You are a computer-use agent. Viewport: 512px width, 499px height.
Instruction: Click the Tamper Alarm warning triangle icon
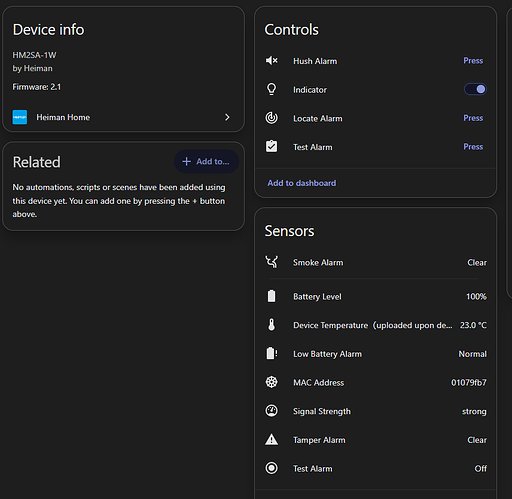(271, 440)
